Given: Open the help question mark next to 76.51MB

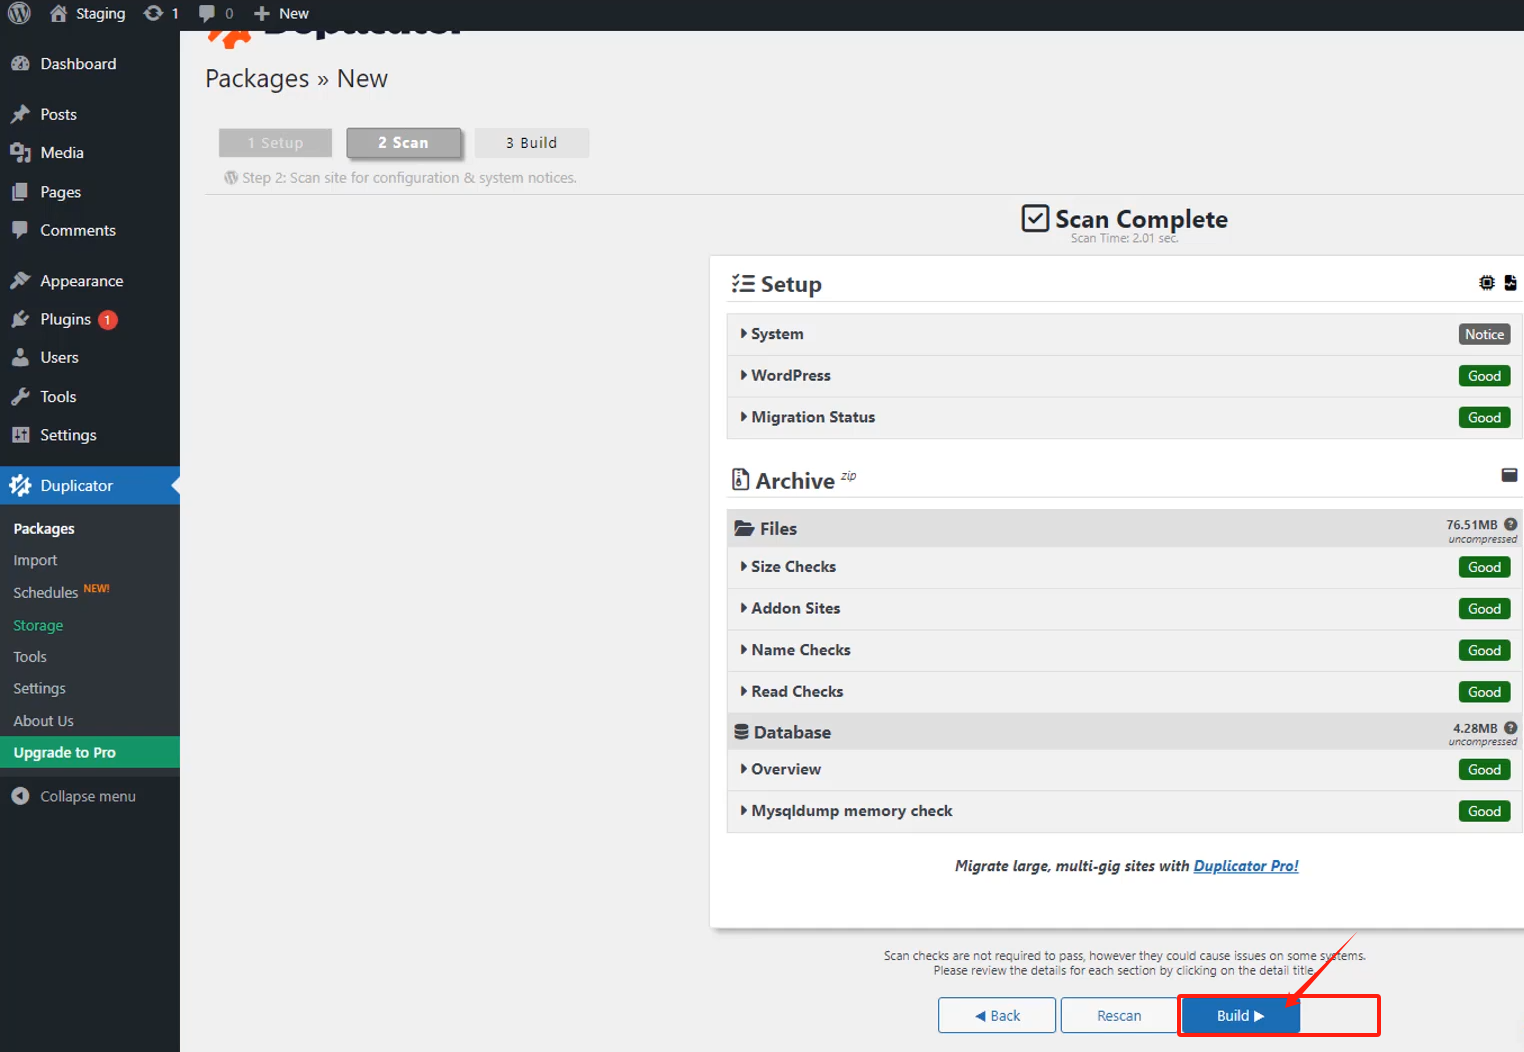Looking at the screenshot, I should pos(1511,523).
